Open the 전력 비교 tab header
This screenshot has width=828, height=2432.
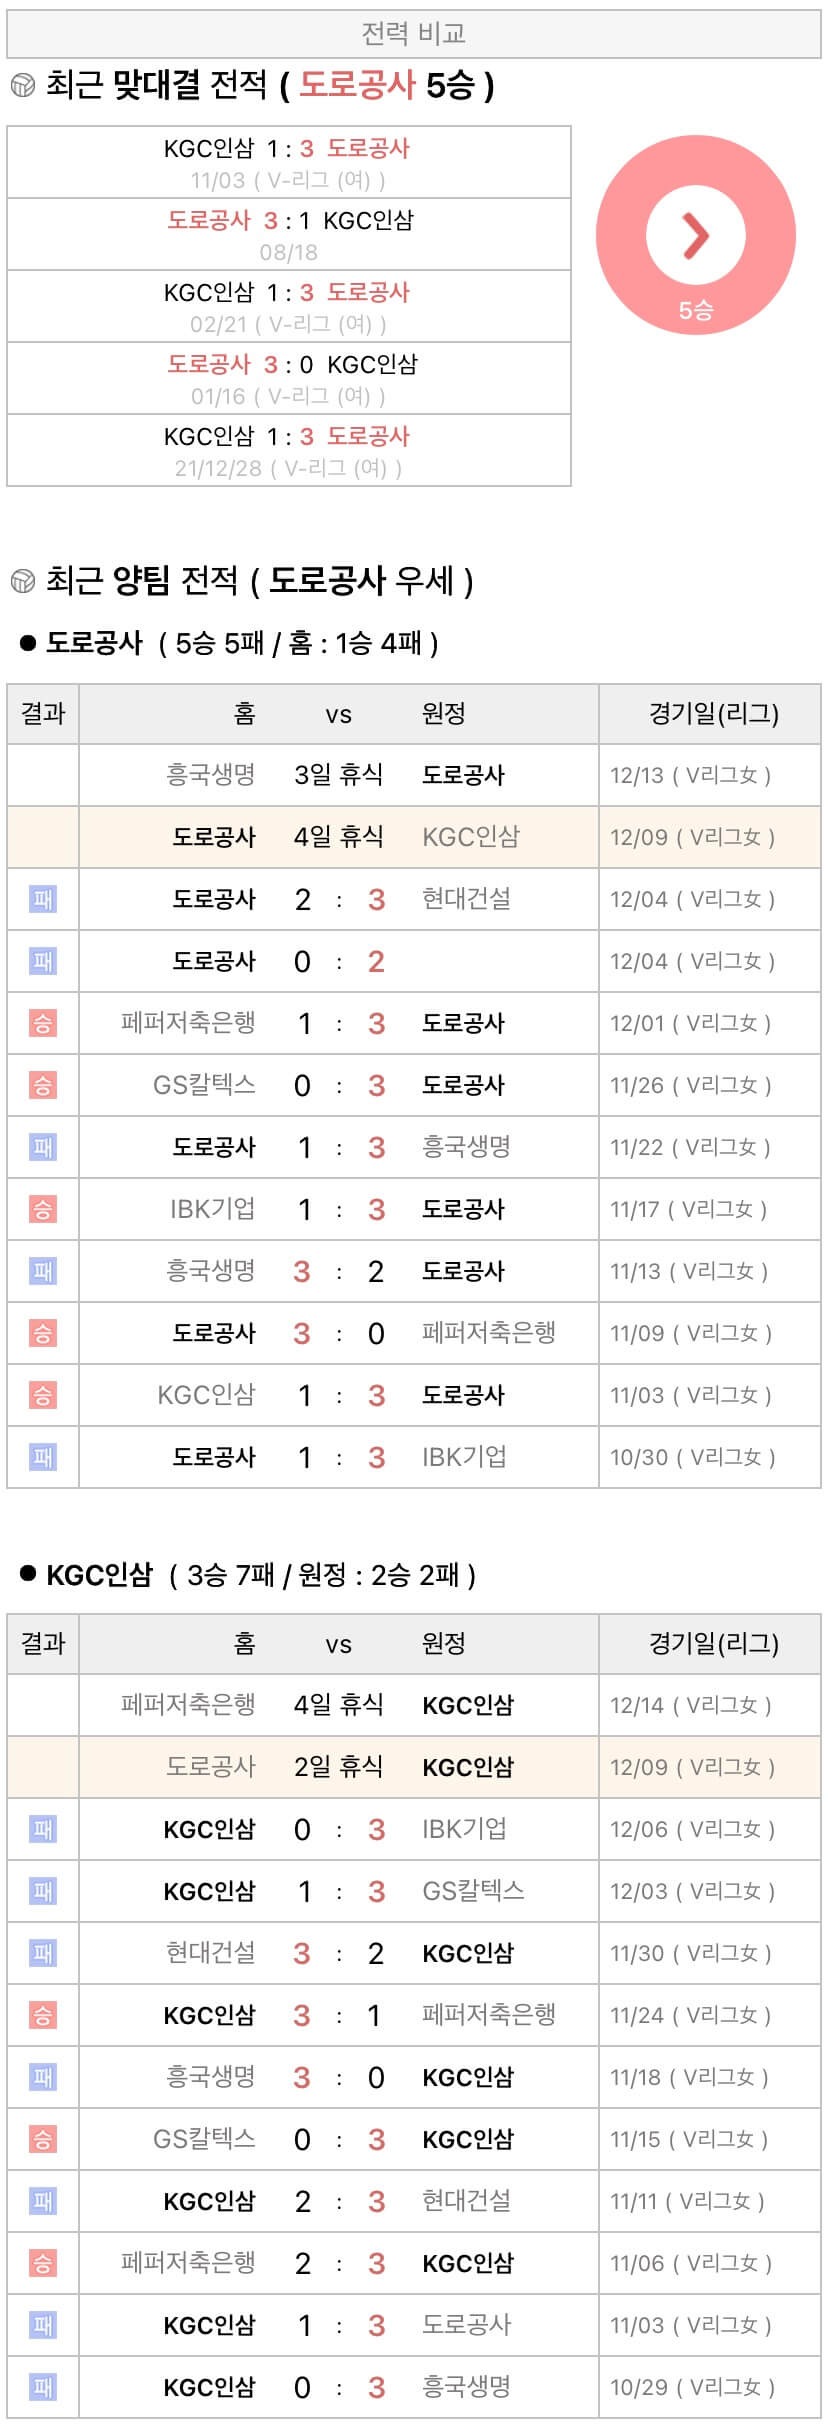pyautogui.click(x=414, y=35)
